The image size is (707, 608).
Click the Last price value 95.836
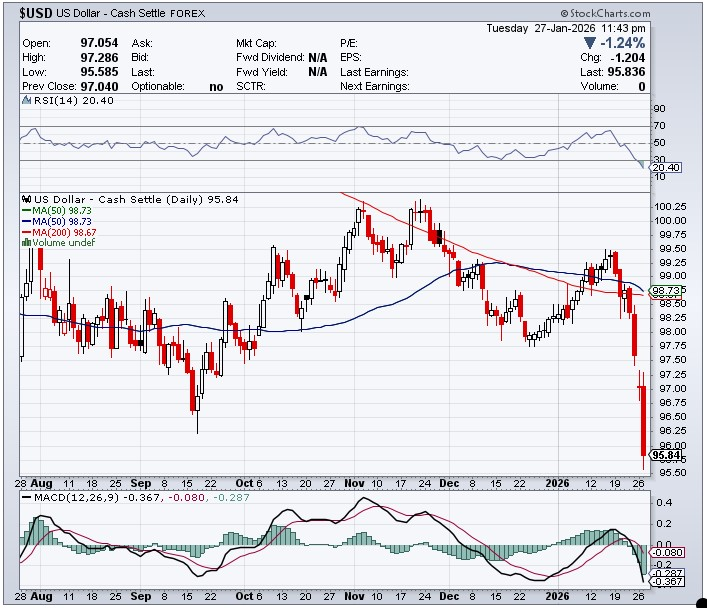pyautogui.click(x=626, y=72)
